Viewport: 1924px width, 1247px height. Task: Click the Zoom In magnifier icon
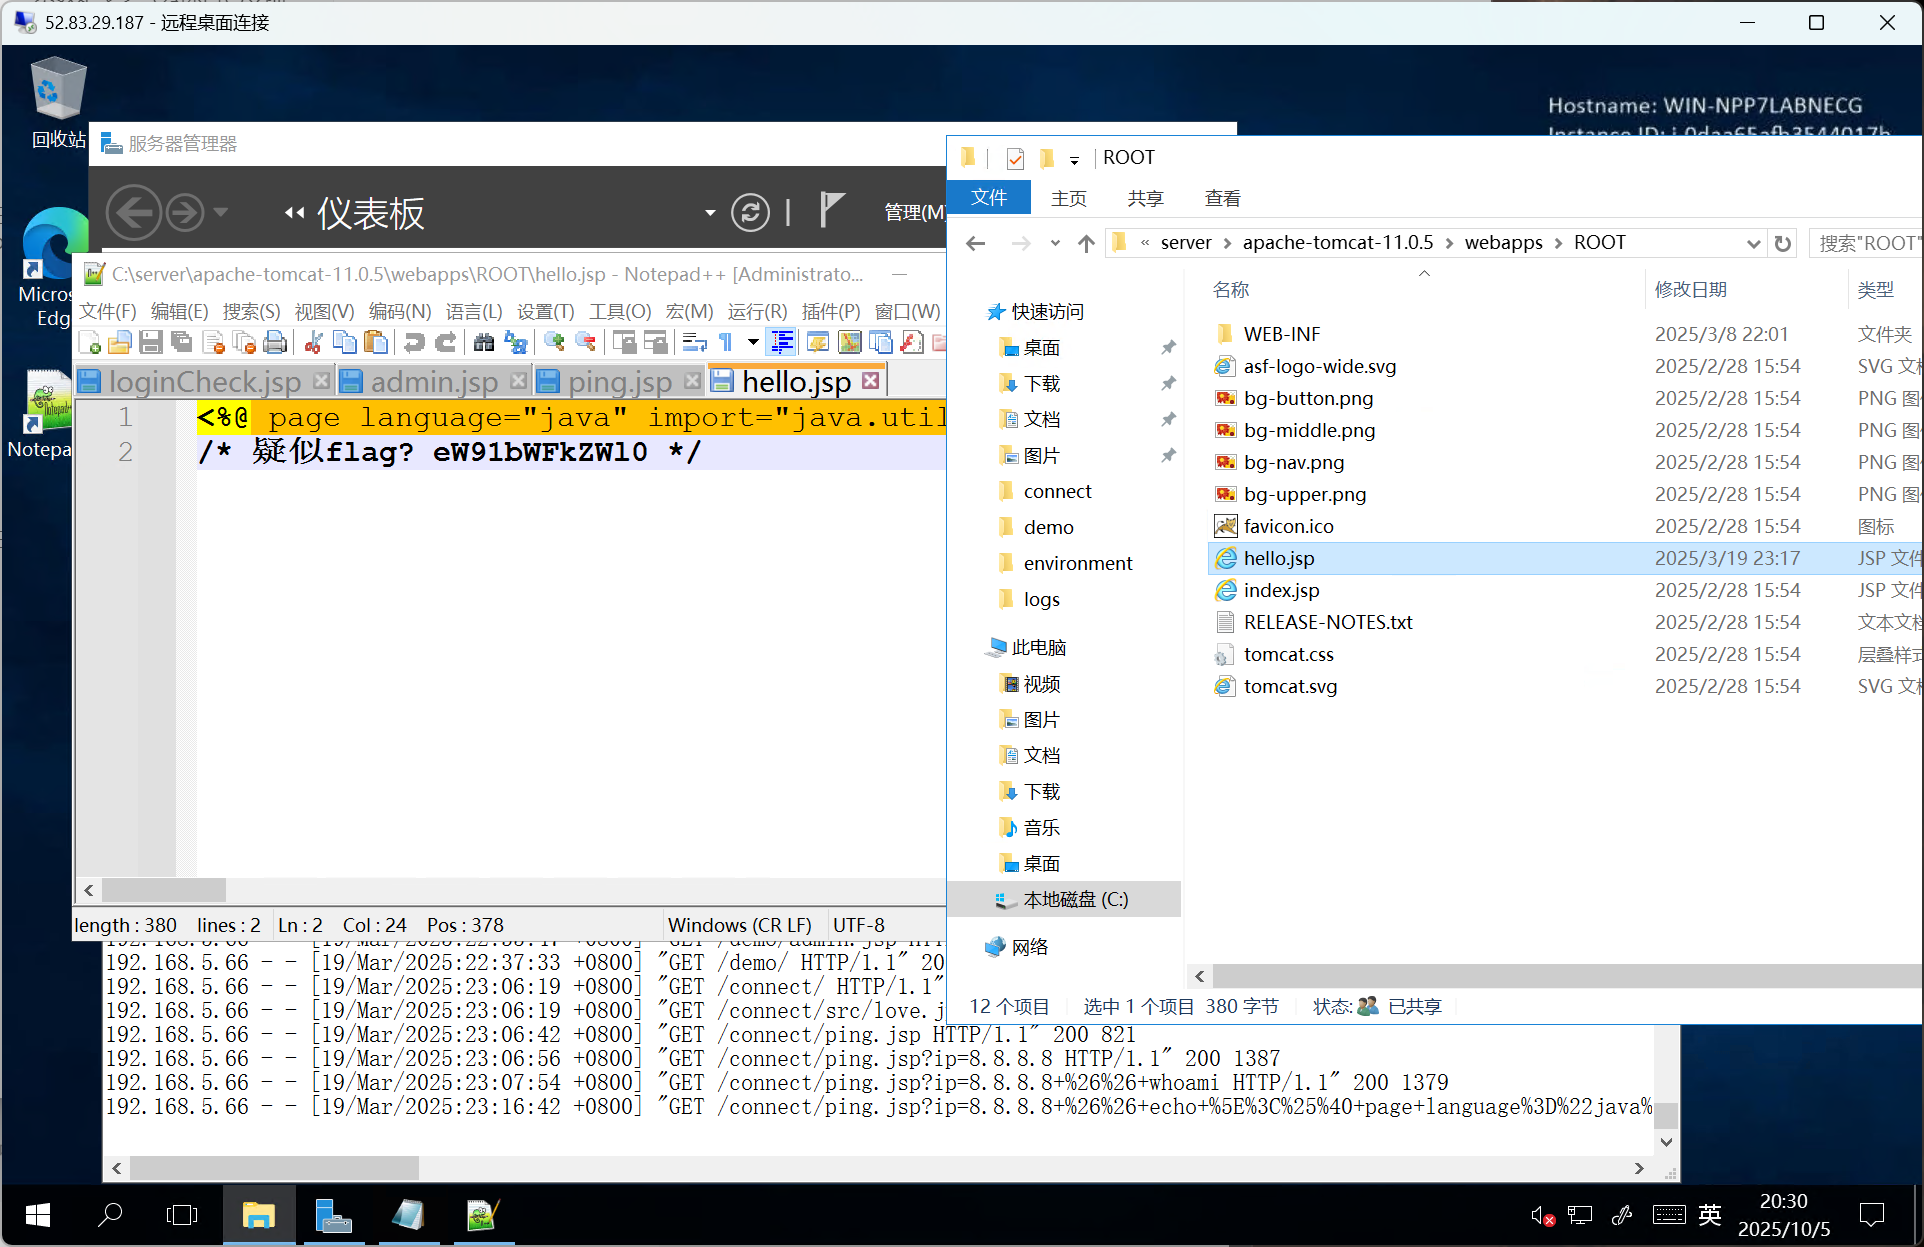pyautogui.click(x=553, y=343)
